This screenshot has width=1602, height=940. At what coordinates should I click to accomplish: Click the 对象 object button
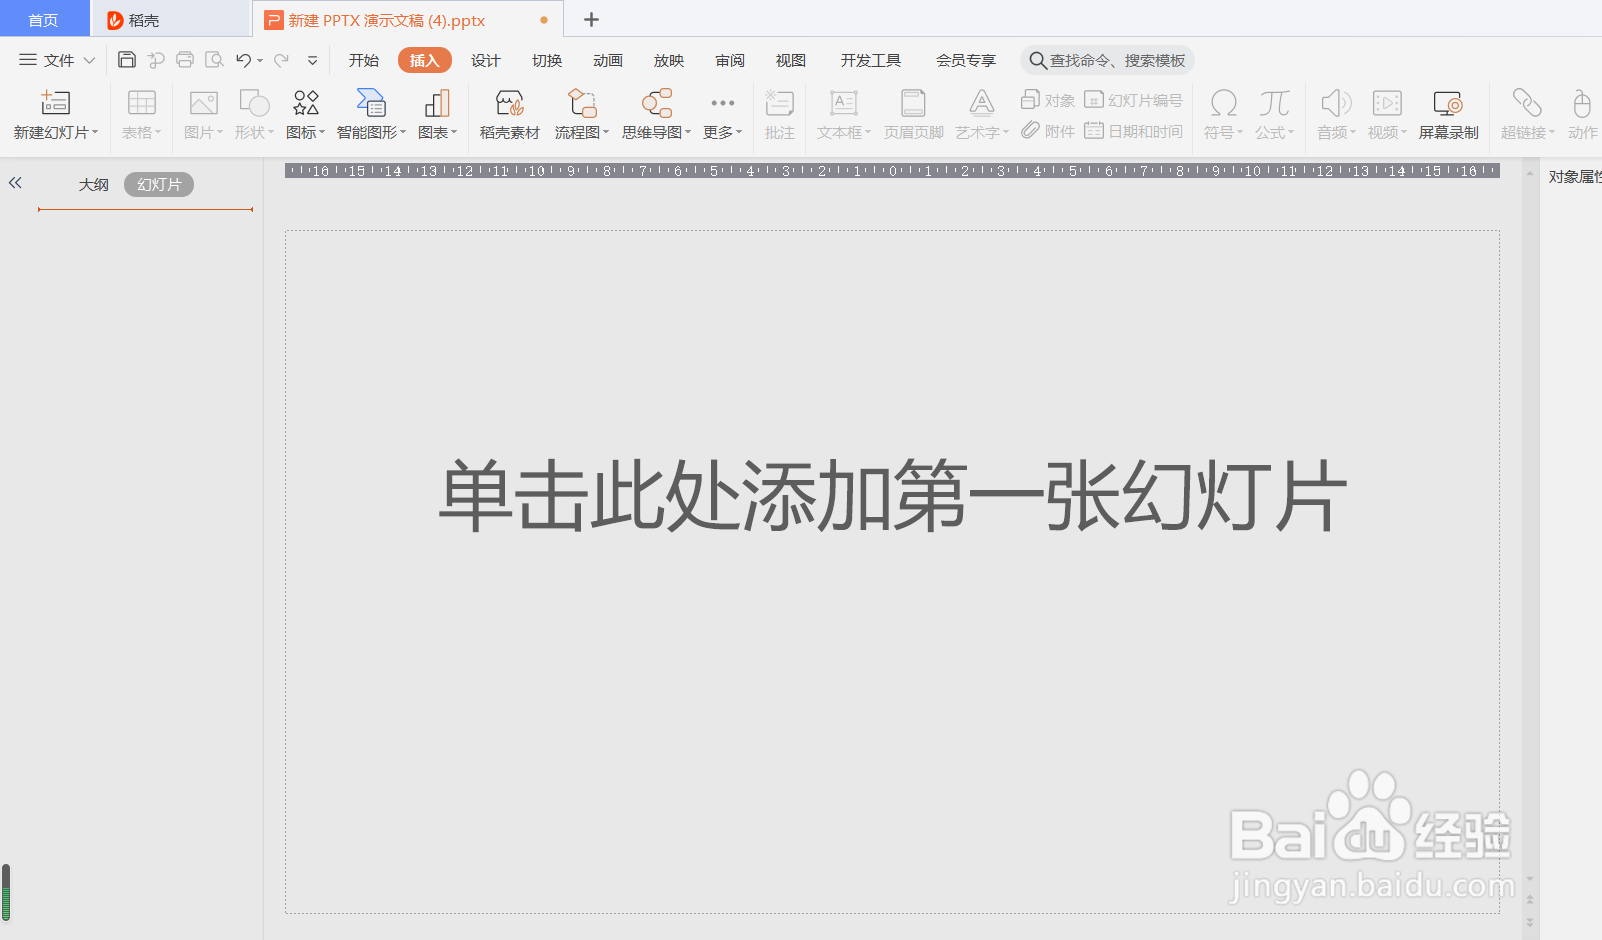[1047, 100]
